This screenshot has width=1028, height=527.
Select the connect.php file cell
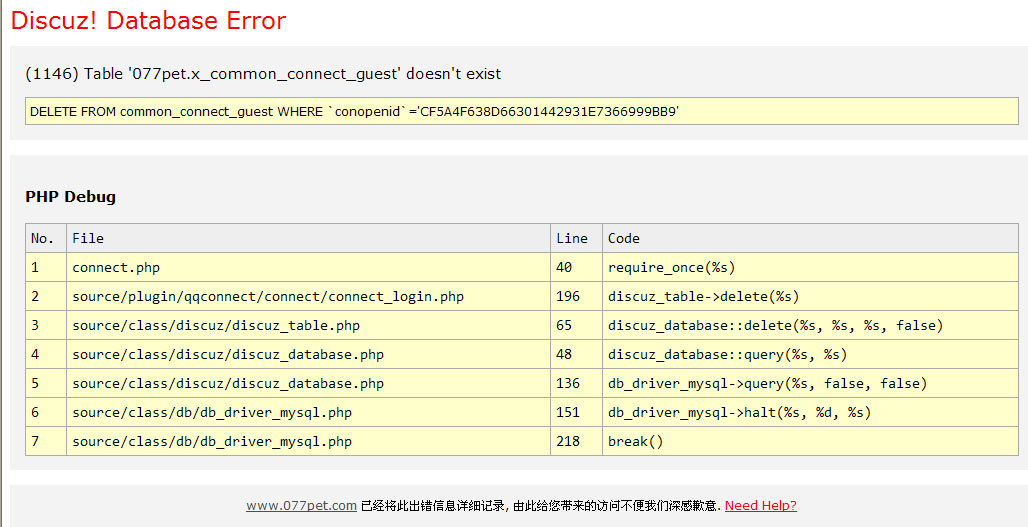[x=116, y=267]
